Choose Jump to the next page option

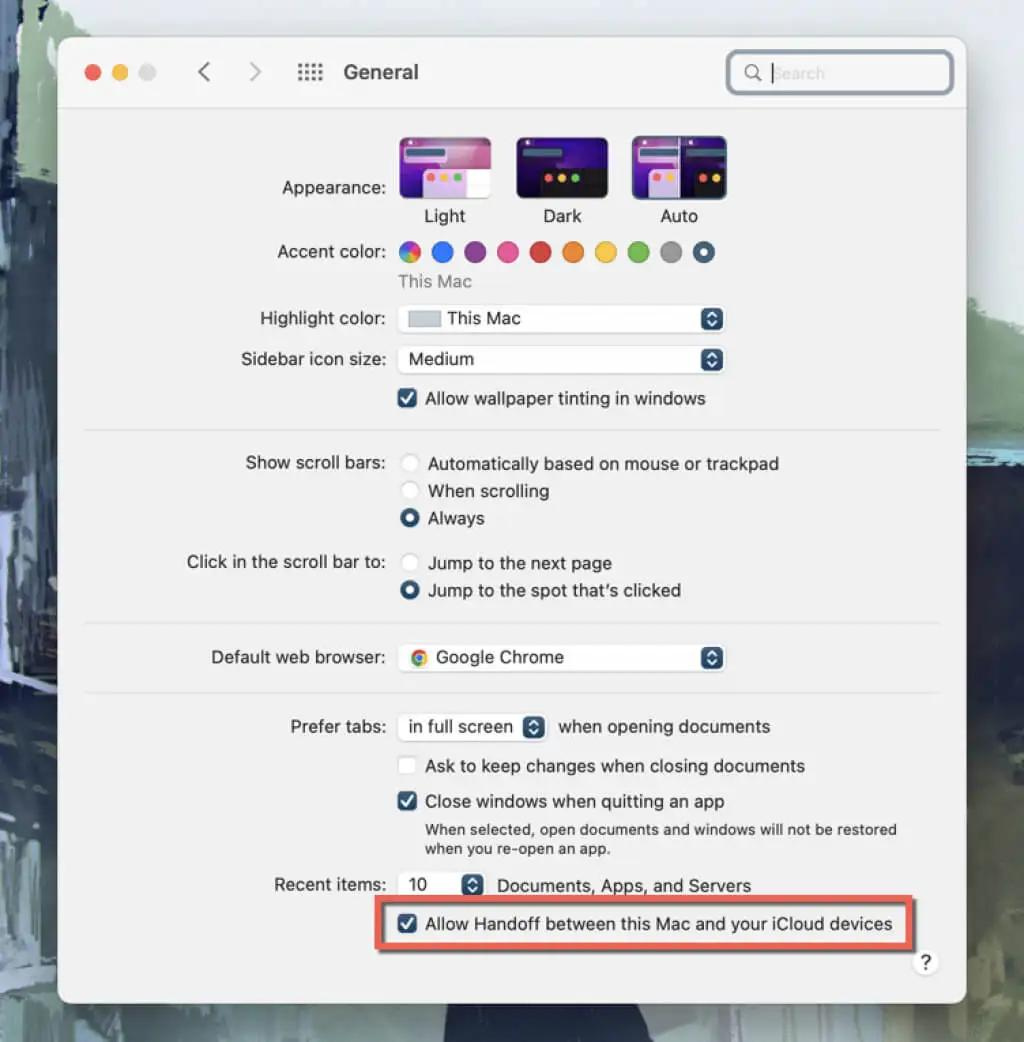(x=409, y=563)
